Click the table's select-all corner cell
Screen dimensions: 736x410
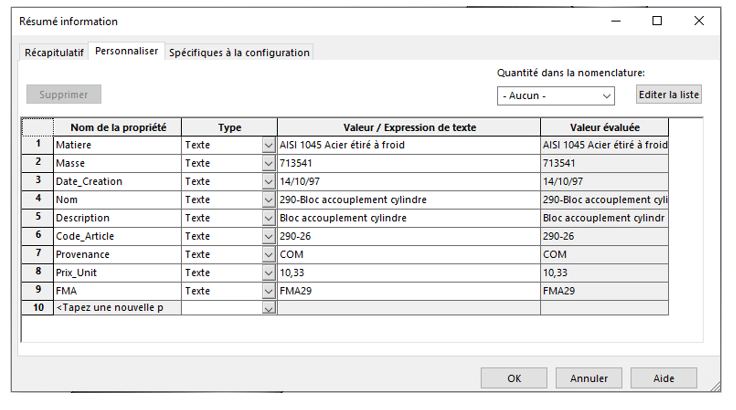click(x=38, y=127)
